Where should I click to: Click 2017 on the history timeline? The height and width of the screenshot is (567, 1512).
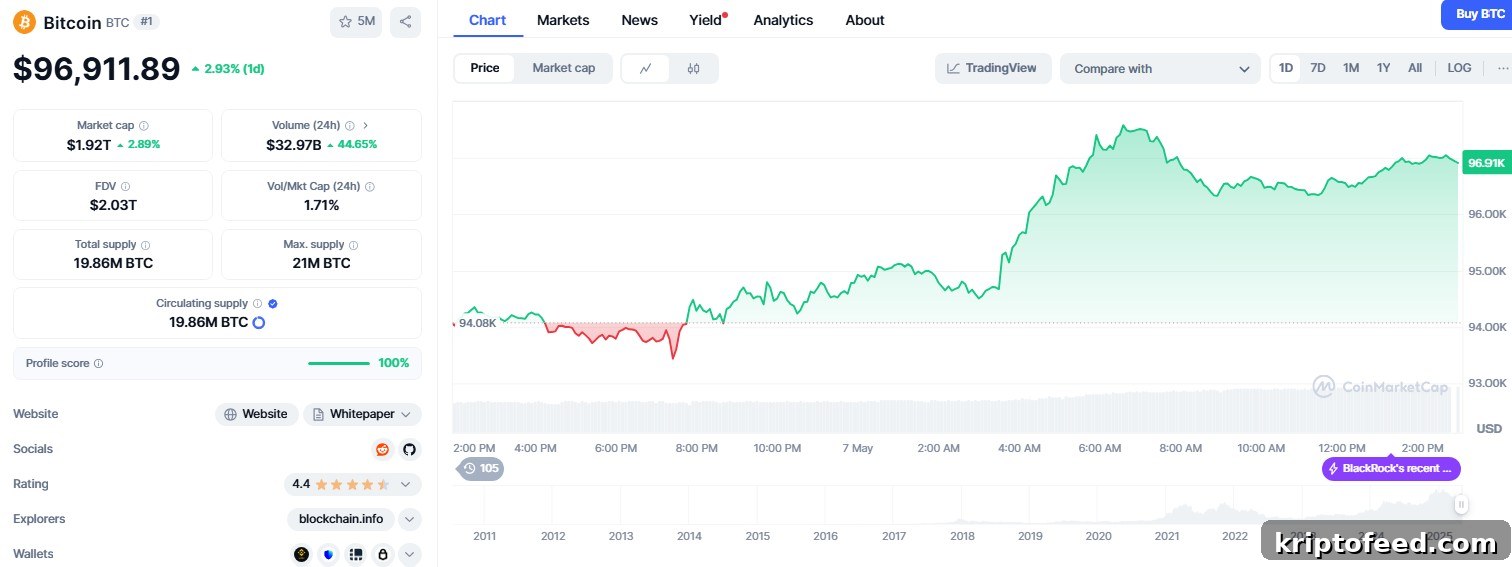(894, 536)
